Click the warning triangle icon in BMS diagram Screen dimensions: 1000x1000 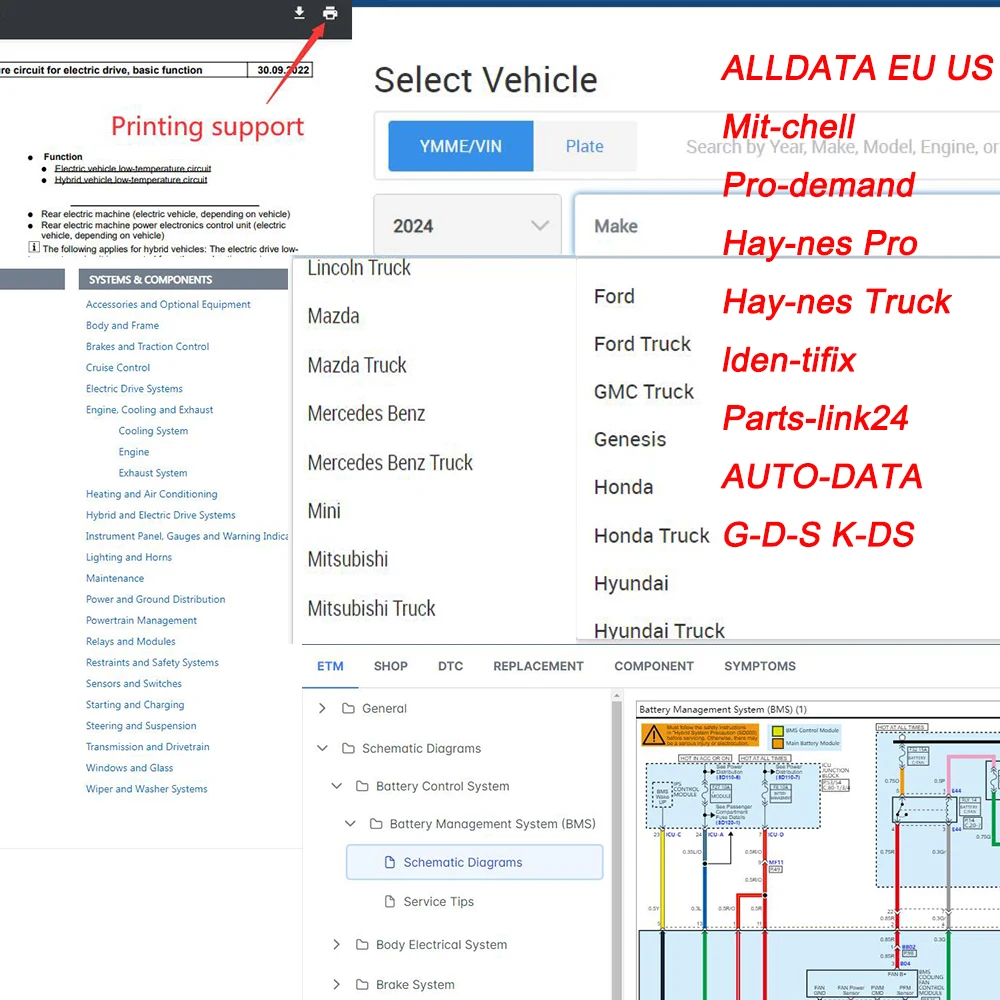(x=653, y=735)
